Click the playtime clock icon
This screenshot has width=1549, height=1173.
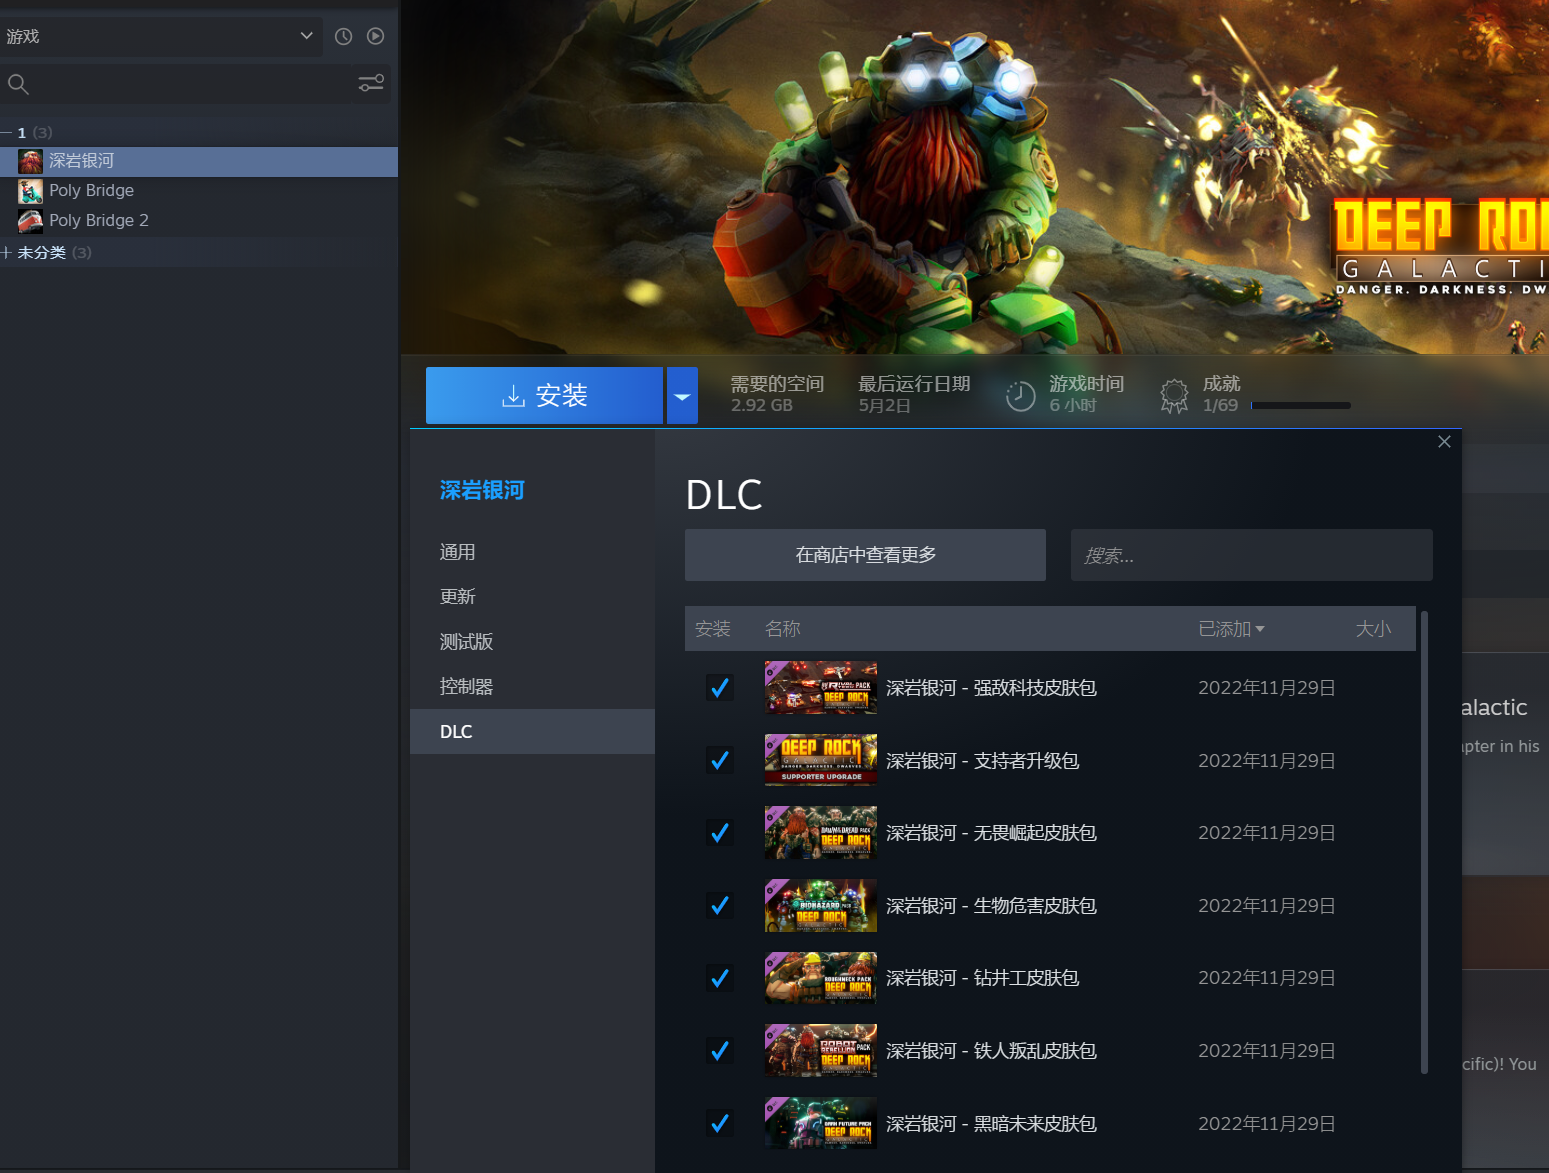pos(1020,397)
